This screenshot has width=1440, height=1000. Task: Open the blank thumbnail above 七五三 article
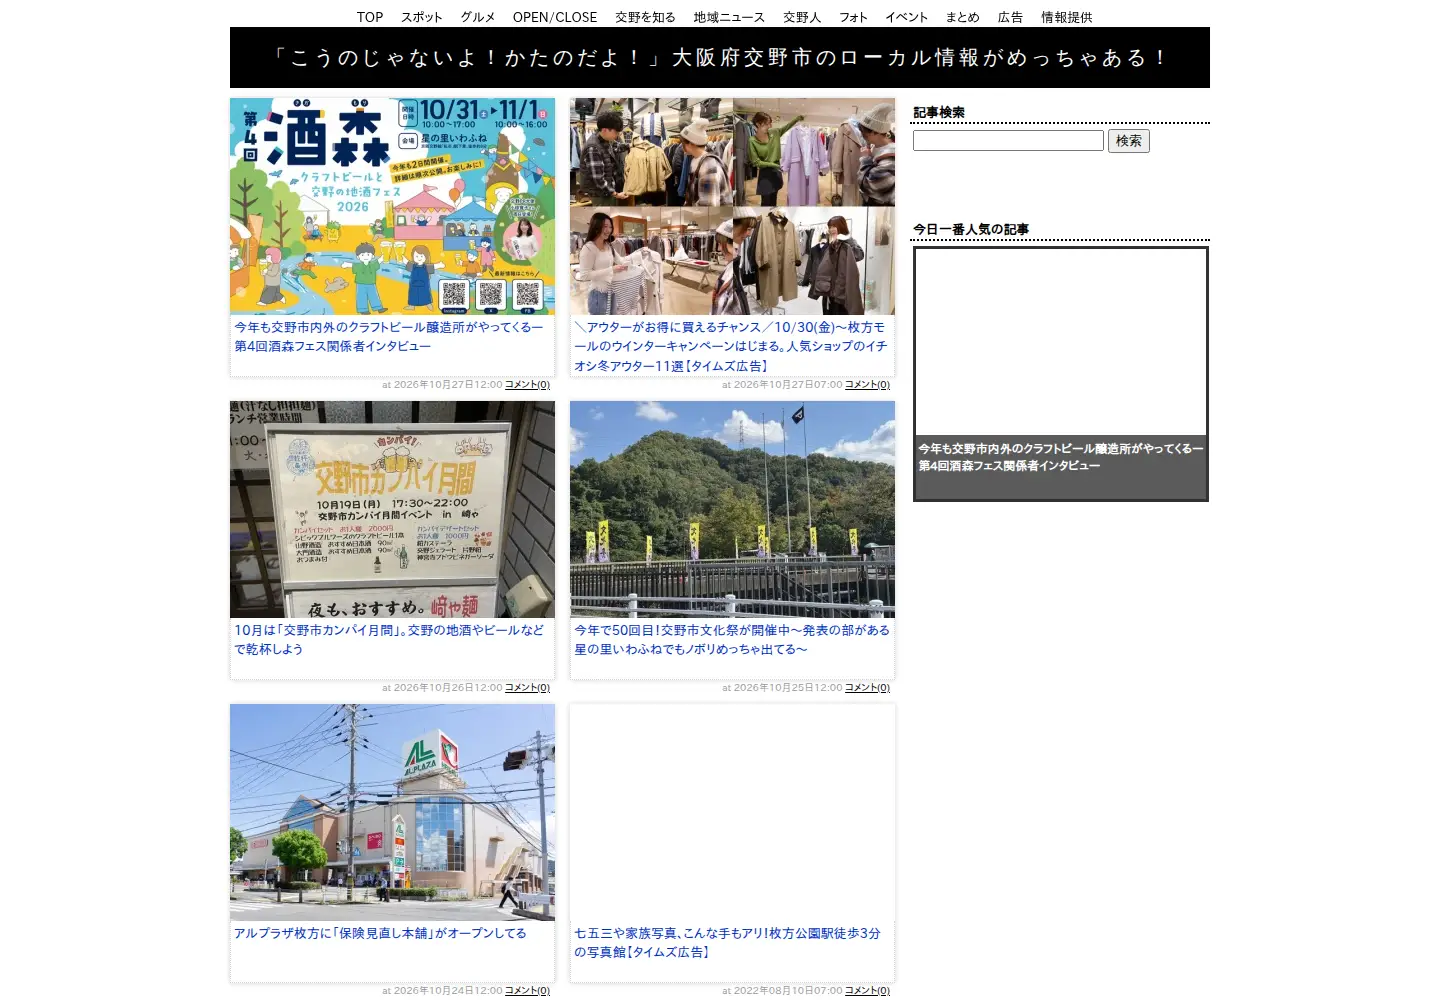click(732, 812)
